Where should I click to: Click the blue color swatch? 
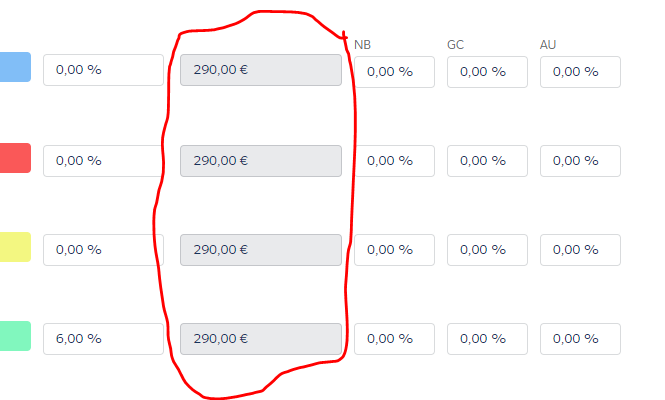[15, 68]
